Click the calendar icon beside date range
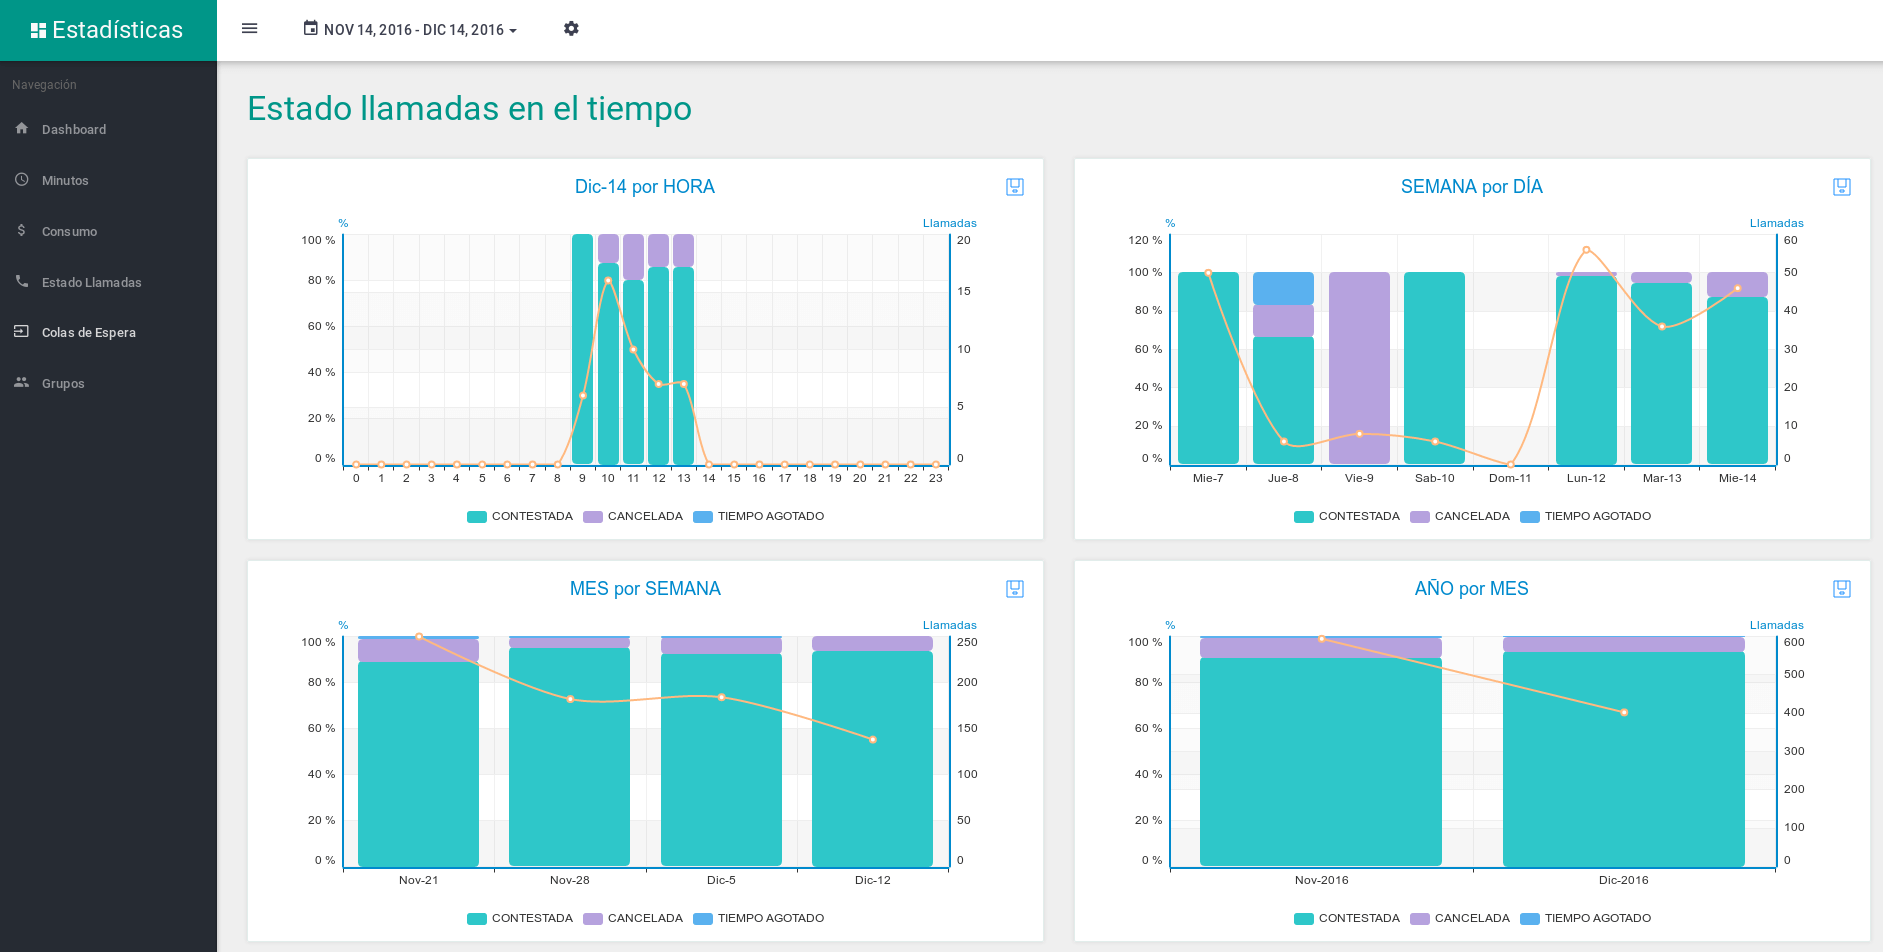Screen dimensions: 1883x952 pos(311,28)
